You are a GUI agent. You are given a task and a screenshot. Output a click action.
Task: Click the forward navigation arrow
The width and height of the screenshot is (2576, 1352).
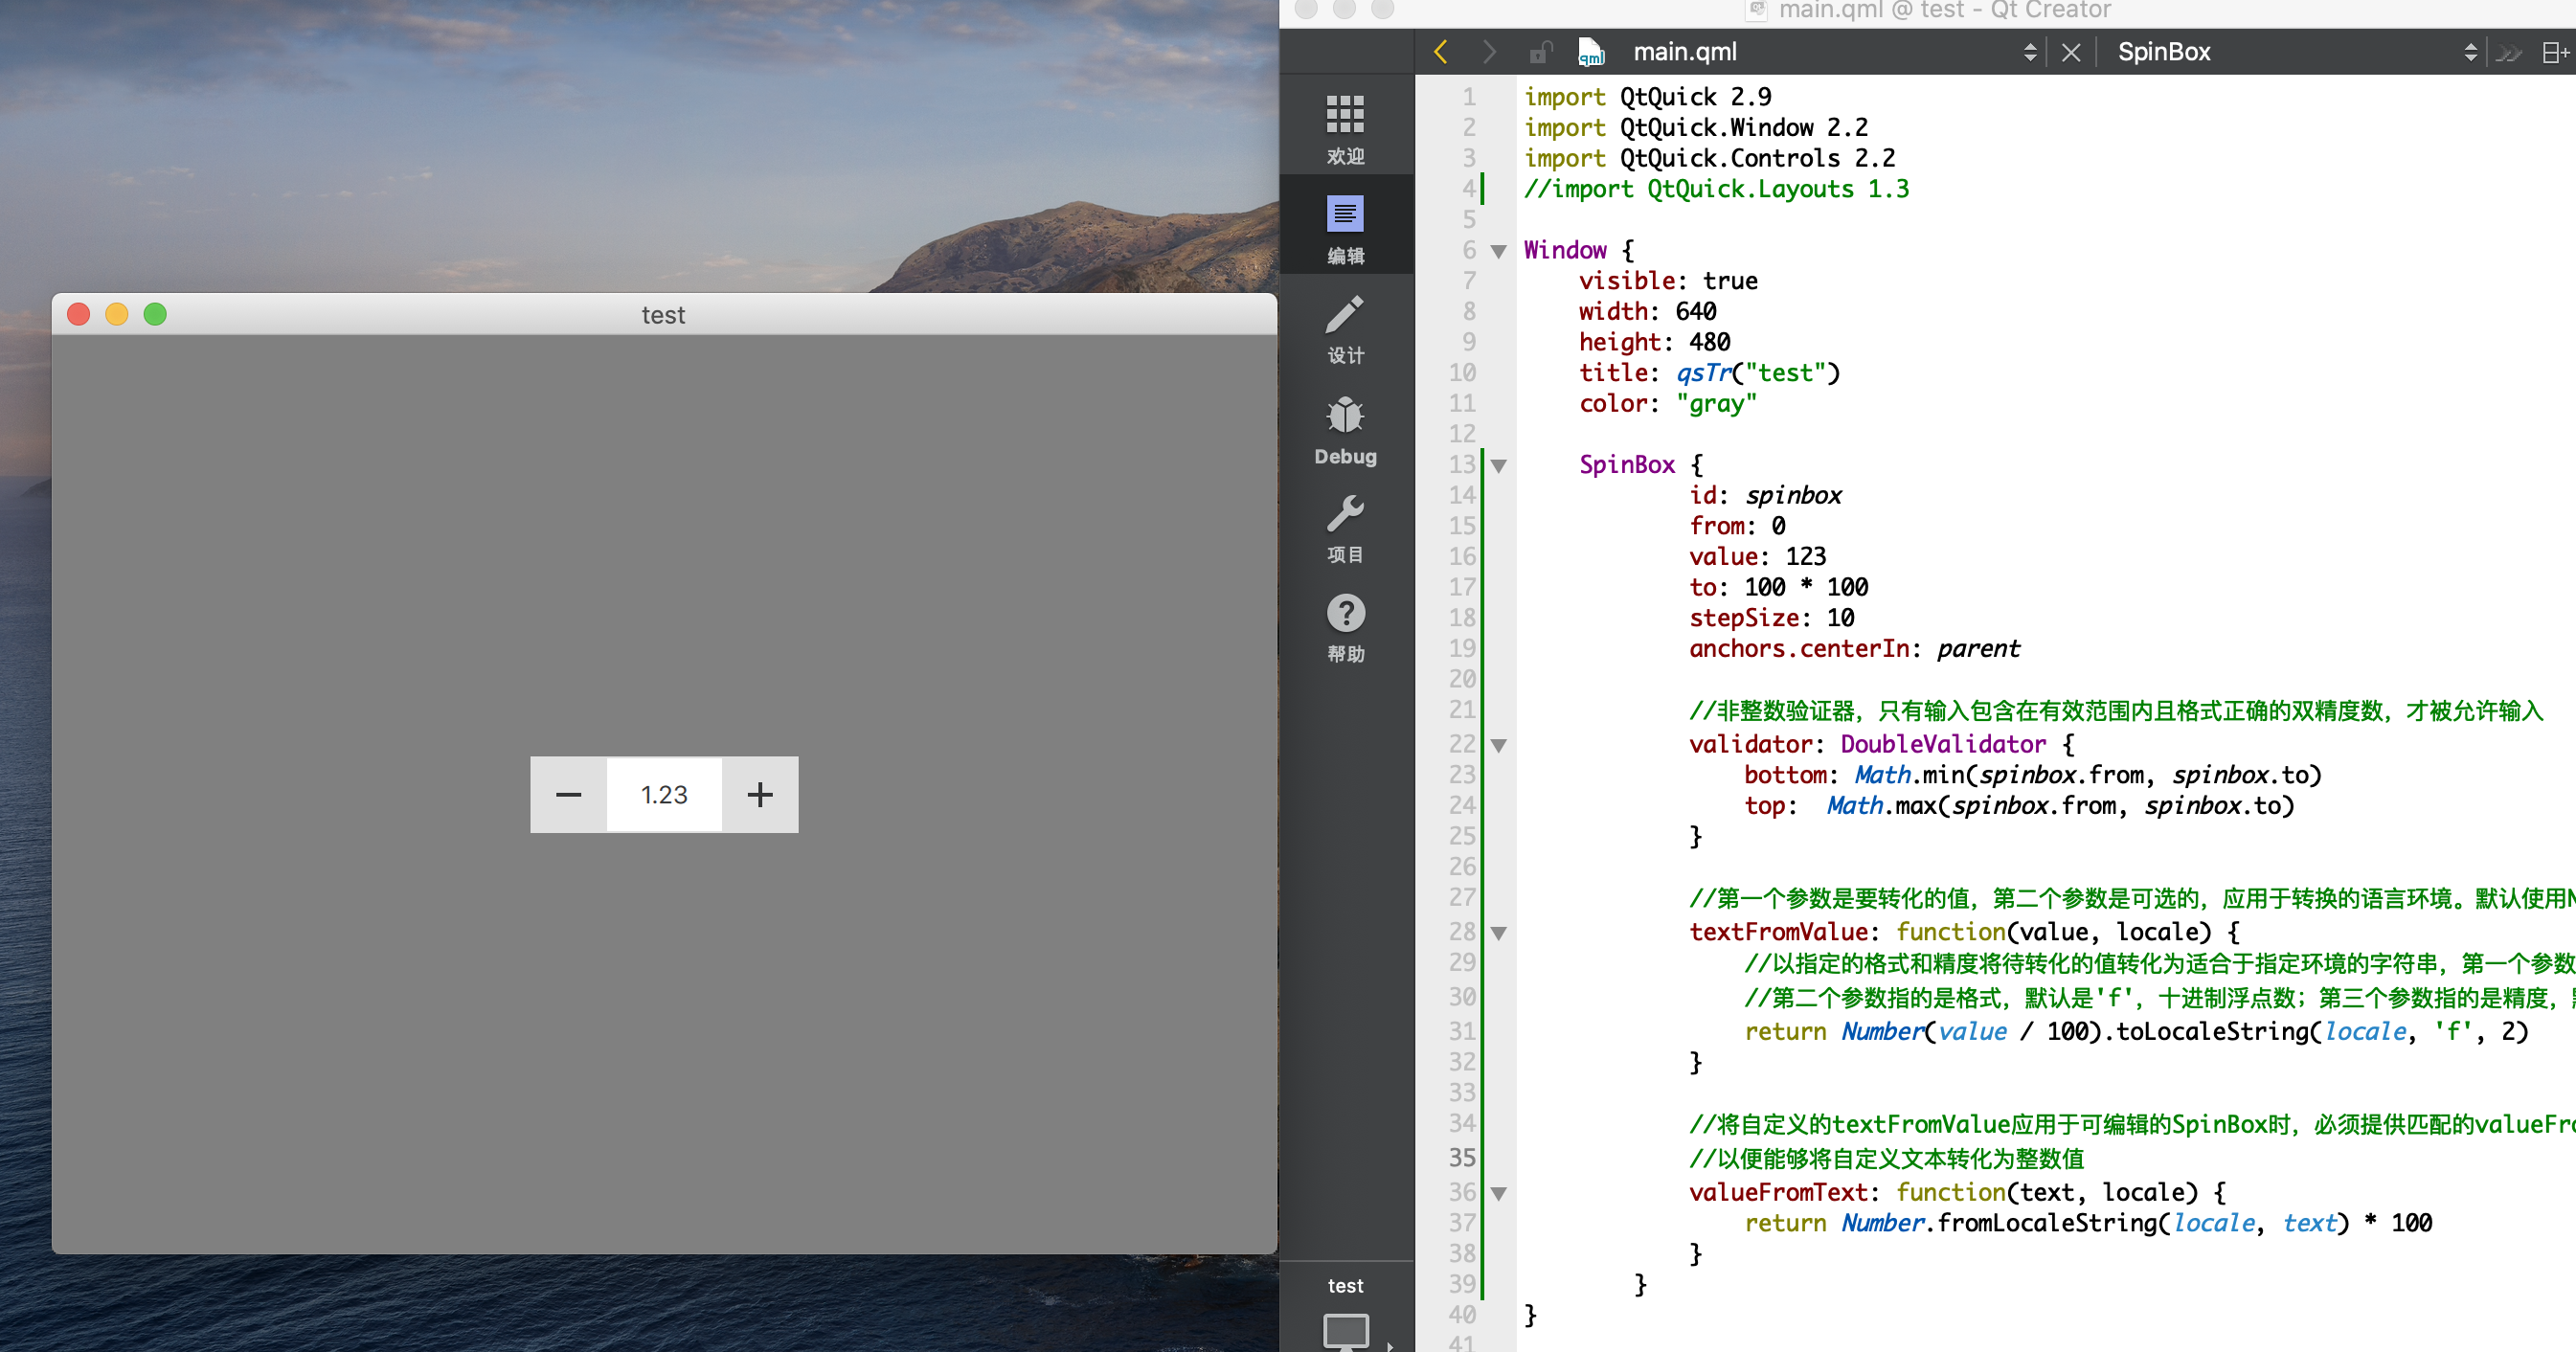coord(1489,51)
